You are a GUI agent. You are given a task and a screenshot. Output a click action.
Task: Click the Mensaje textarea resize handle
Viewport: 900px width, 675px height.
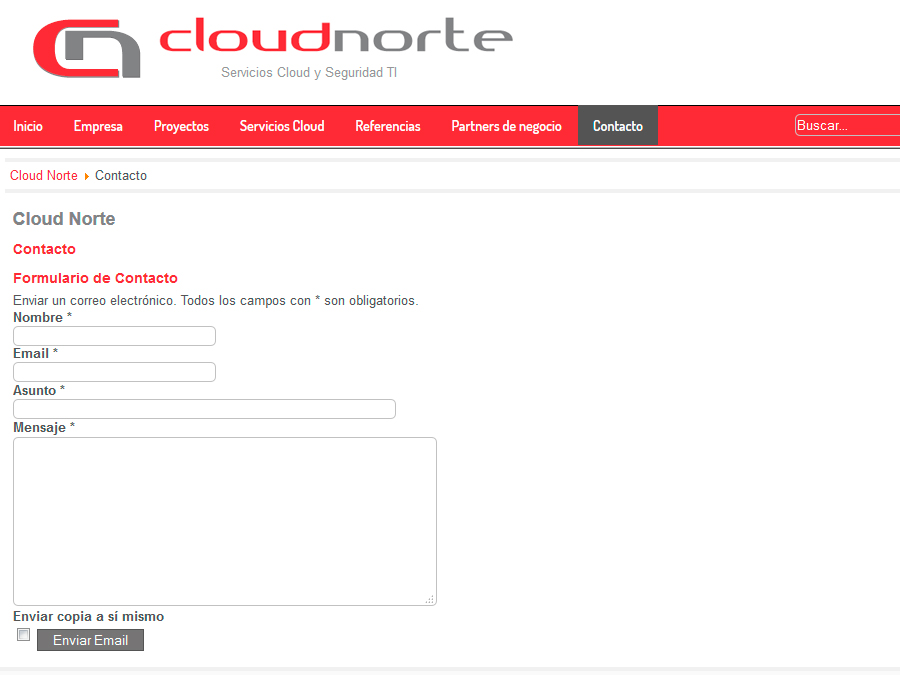430,599
